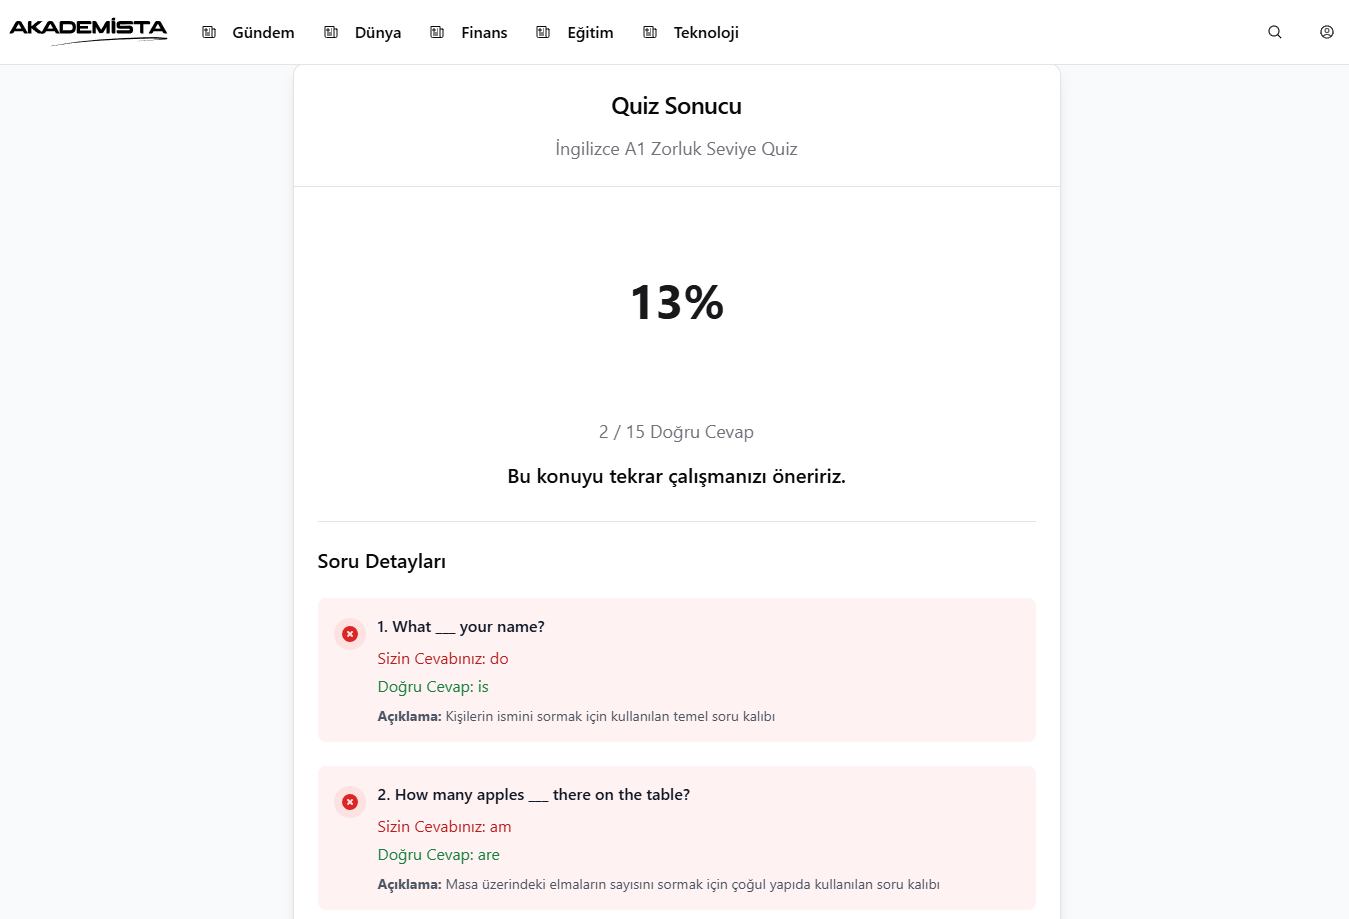Click the 13% score display
The height and width of the screenshot is (919, 1349).
pos(677,302)
